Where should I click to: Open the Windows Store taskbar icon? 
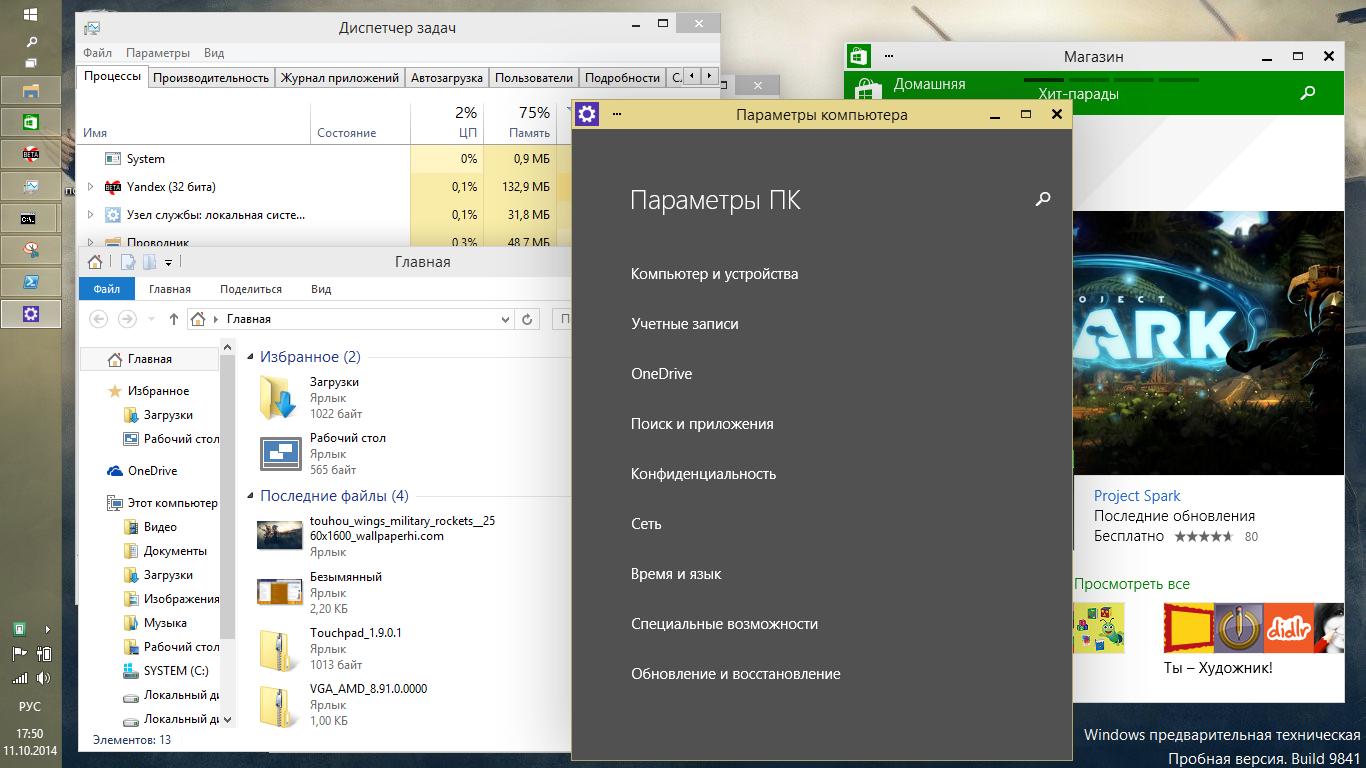pos(31,122)
